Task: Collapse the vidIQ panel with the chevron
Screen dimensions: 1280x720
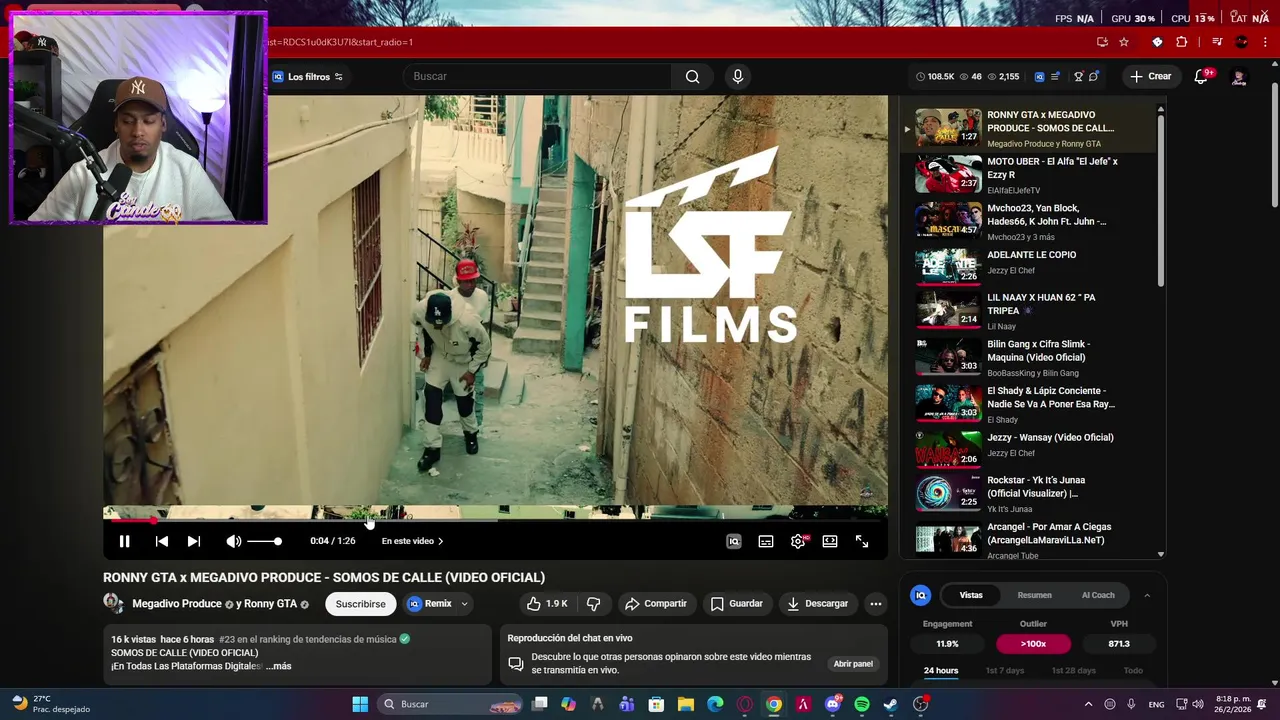Action: coord(1147,595)
